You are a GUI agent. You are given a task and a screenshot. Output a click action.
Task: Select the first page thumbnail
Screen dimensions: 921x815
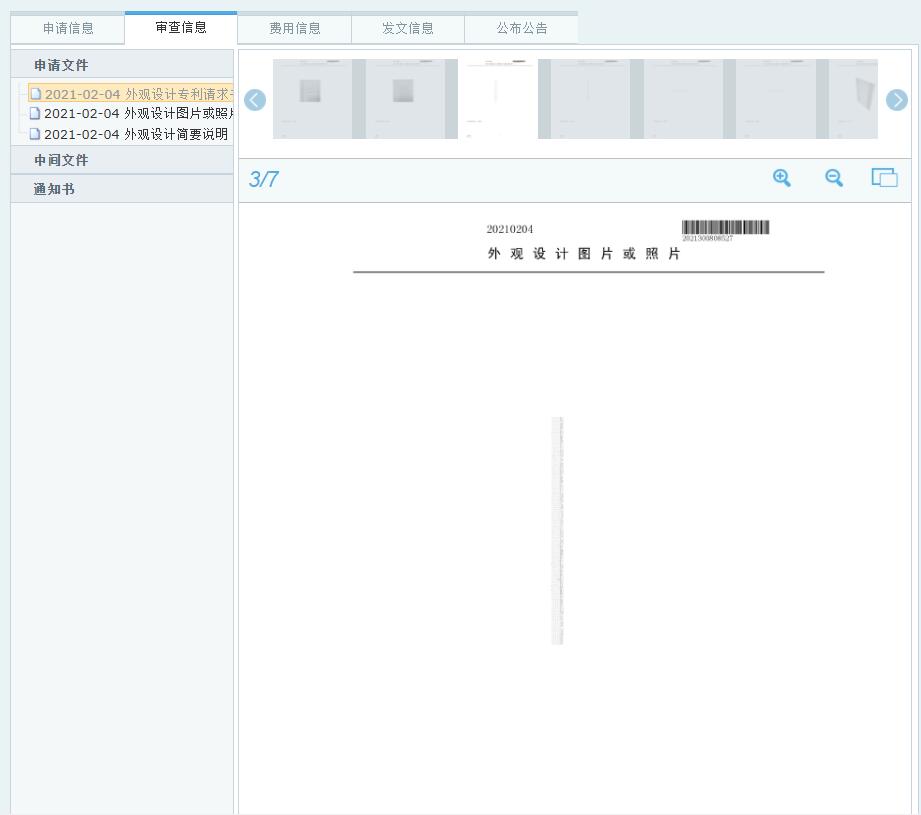312,98
